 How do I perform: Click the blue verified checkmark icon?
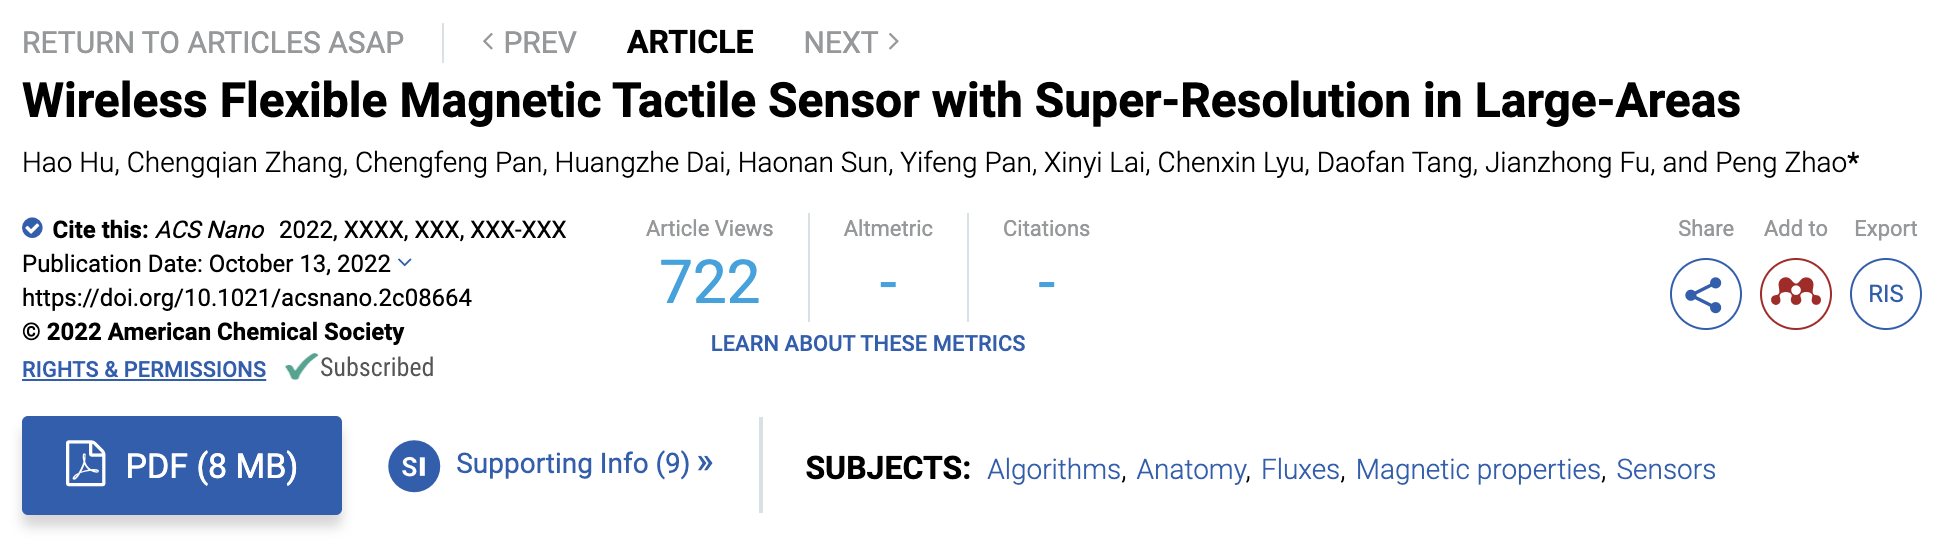[x=33, y=229]
